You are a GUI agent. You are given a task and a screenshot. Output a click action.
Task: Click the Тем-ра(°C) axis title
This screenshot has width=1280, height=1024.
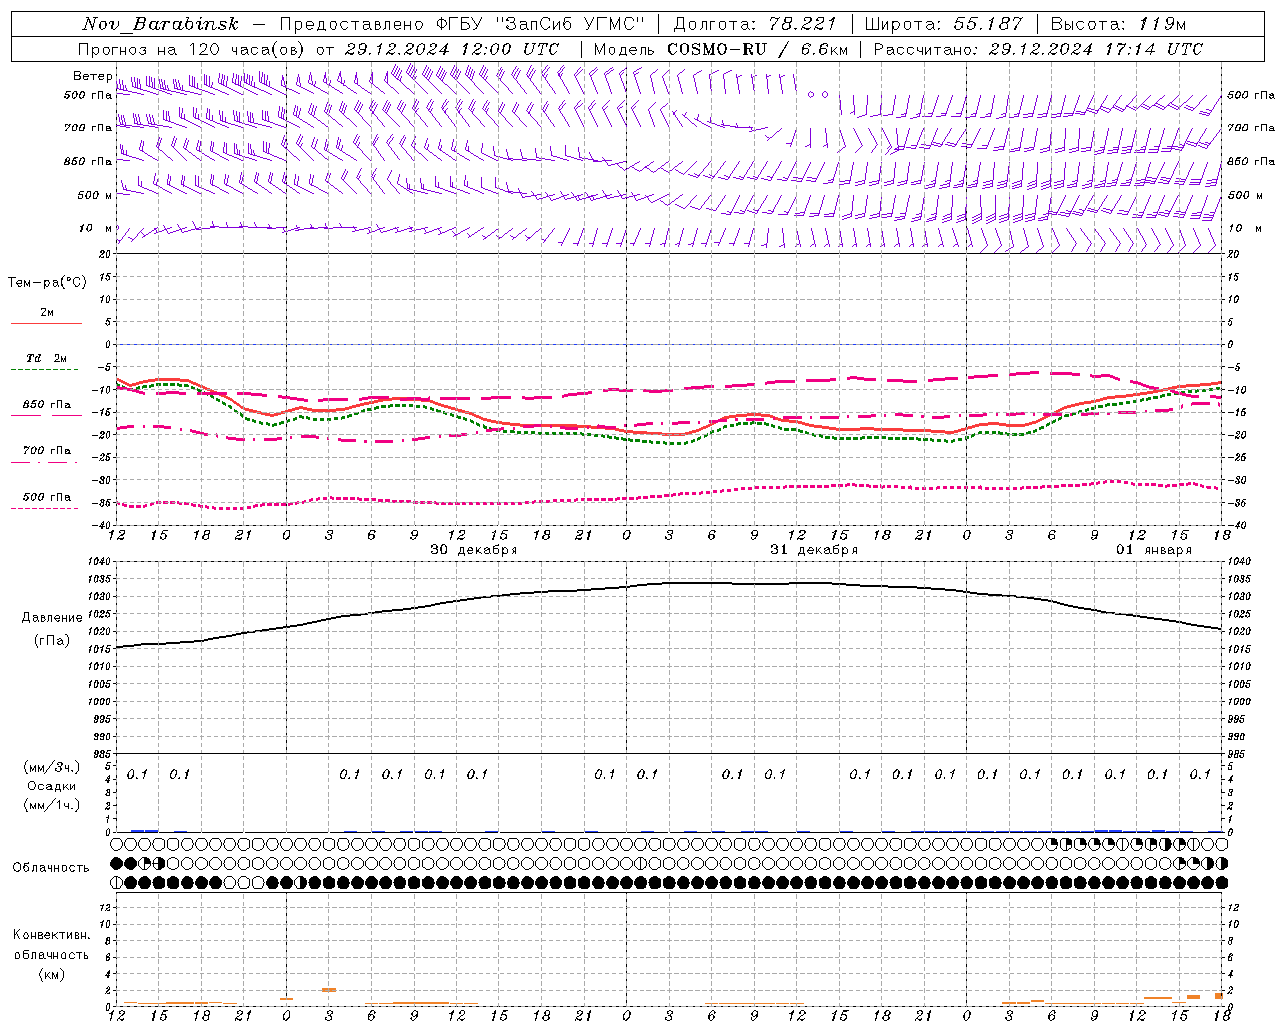[47, 283]
